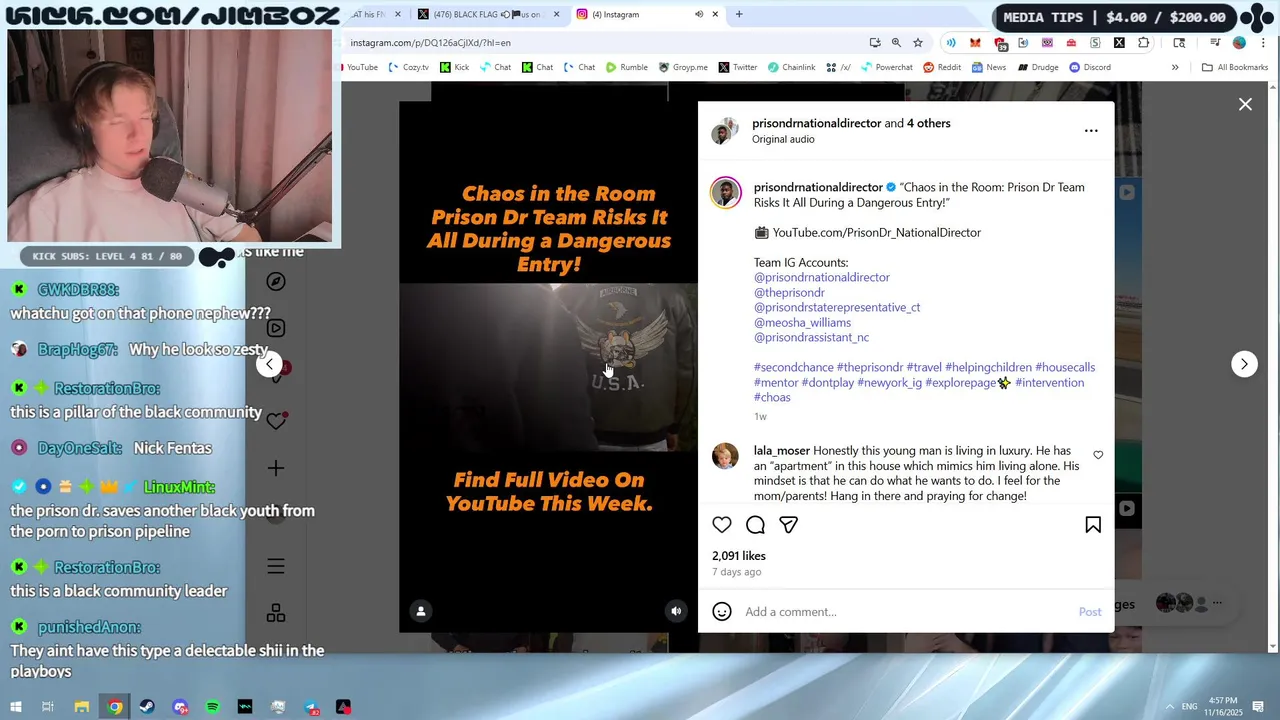
Task: Open a new browser tab with plus
Action: 739,14
